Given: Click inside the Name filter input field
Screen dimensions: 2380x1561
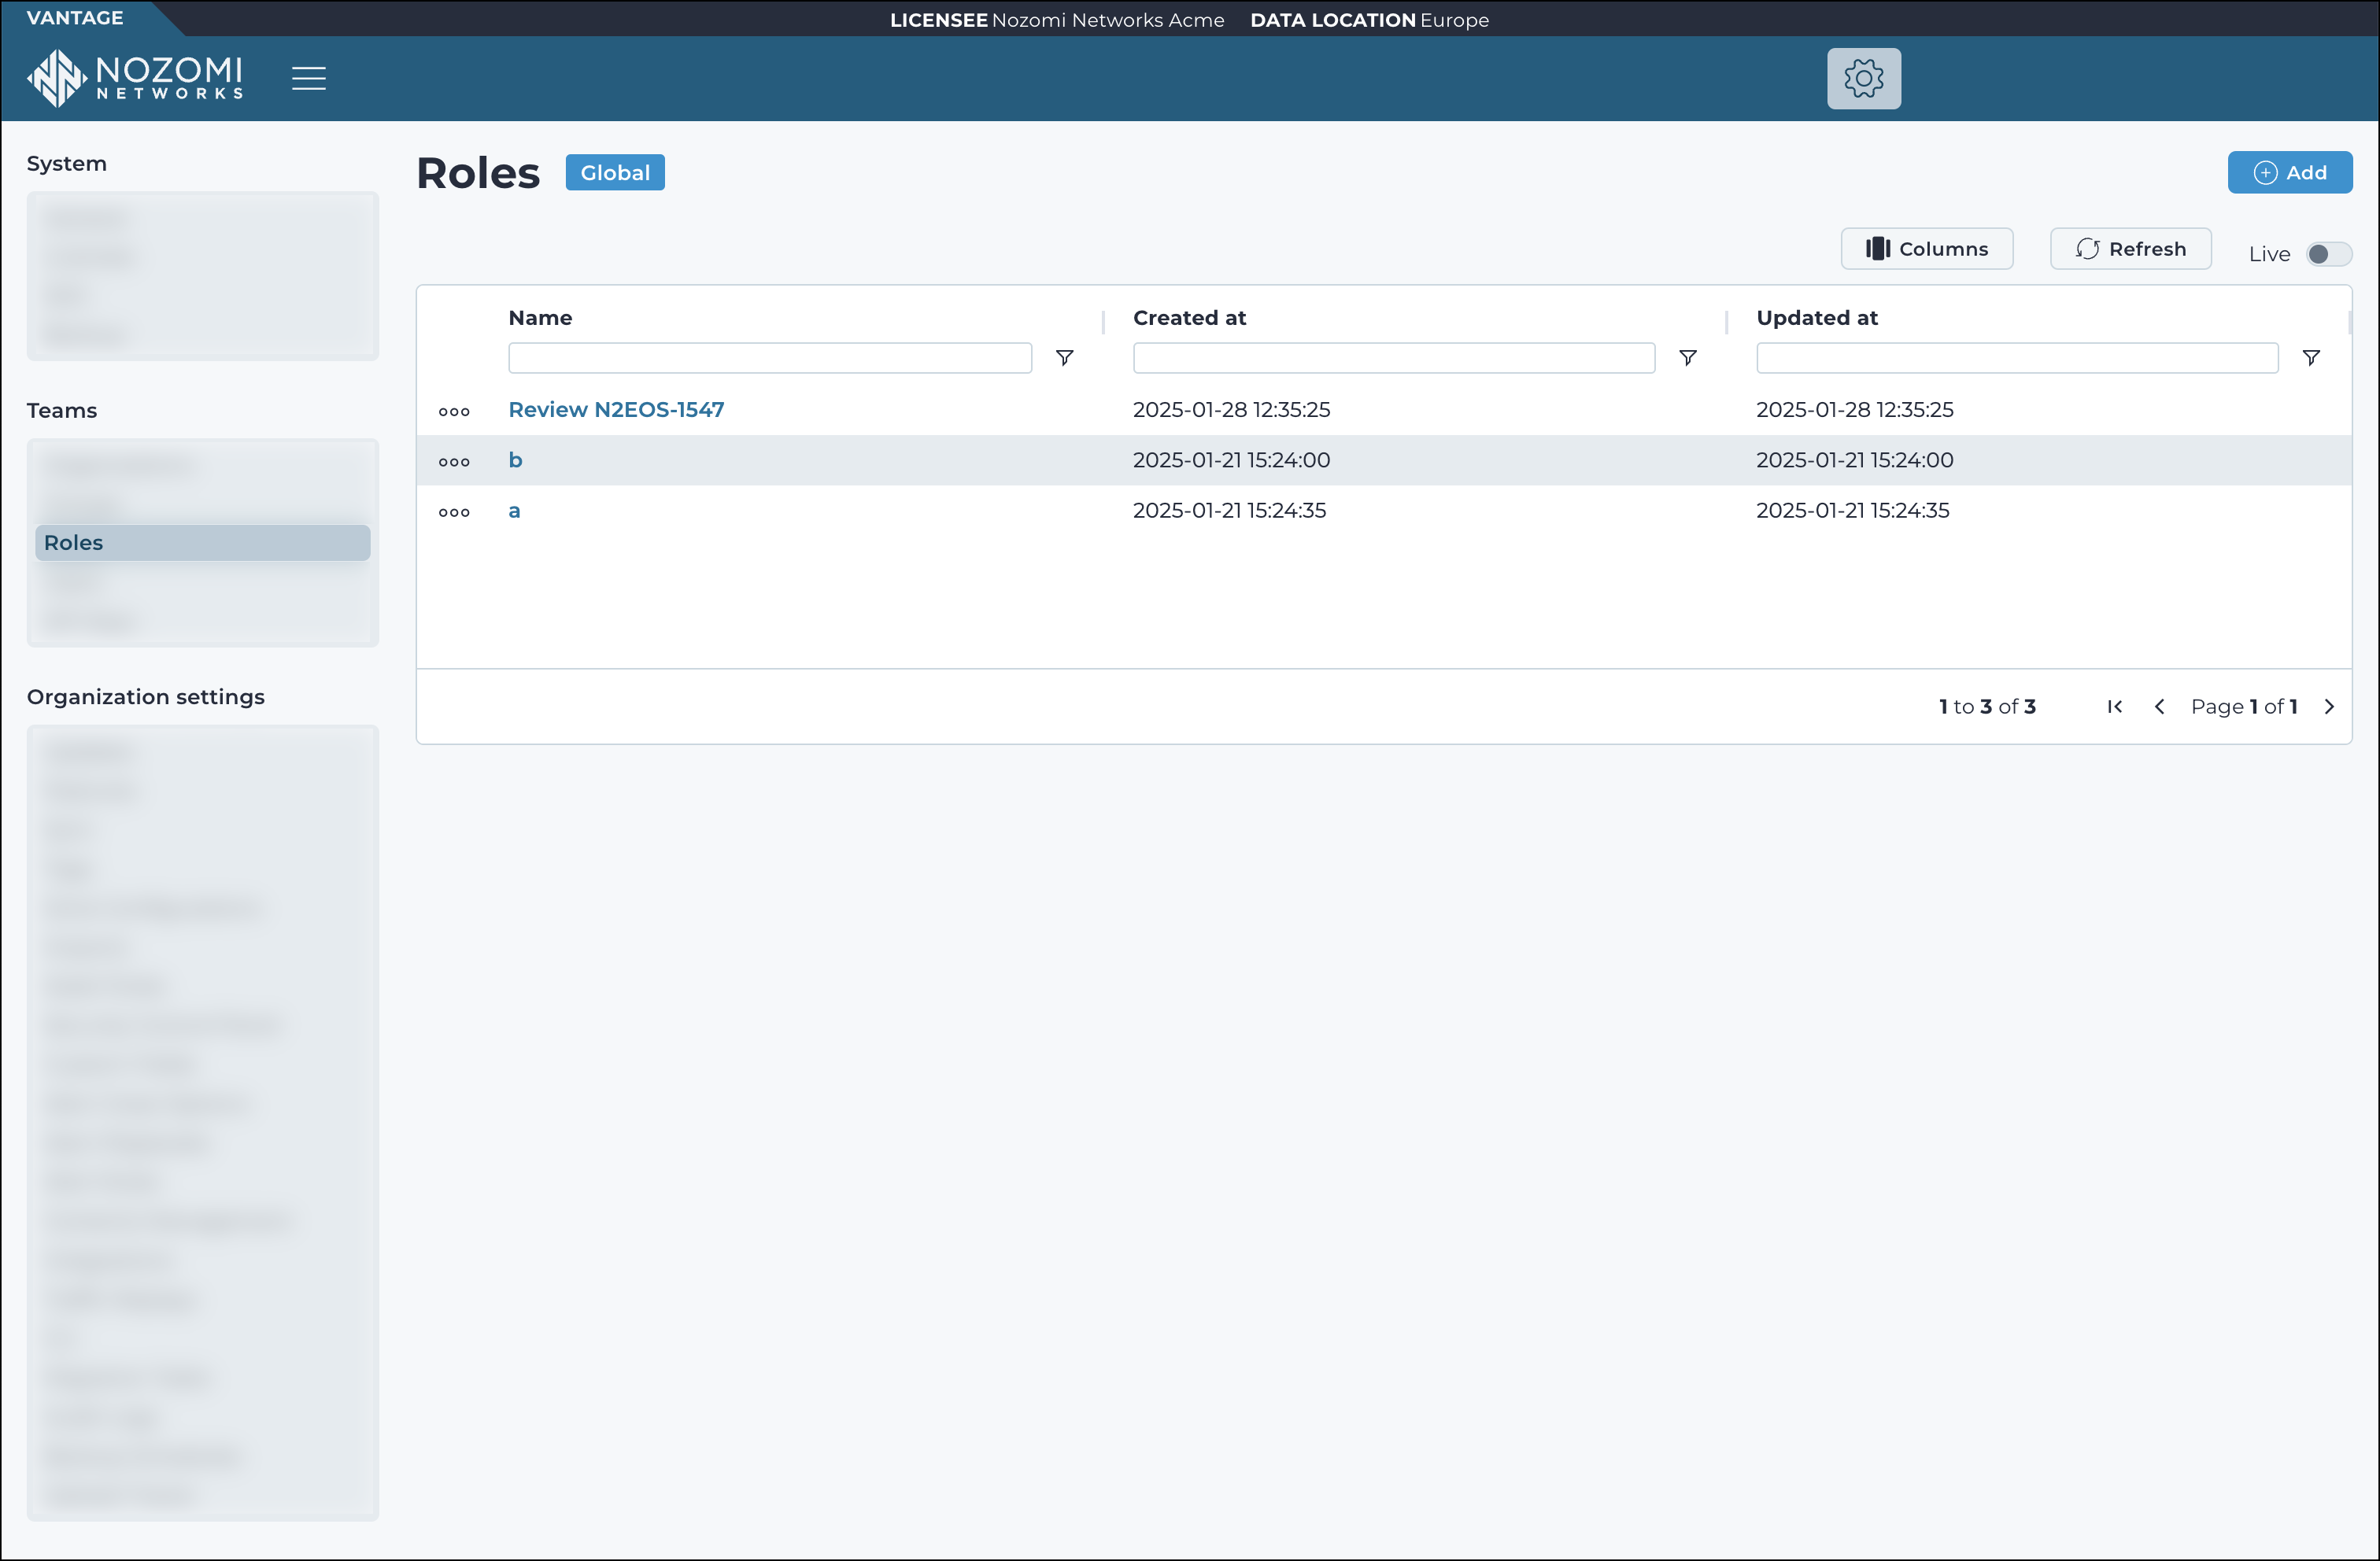Looking at the screenshot, I should tap(768, 358).
